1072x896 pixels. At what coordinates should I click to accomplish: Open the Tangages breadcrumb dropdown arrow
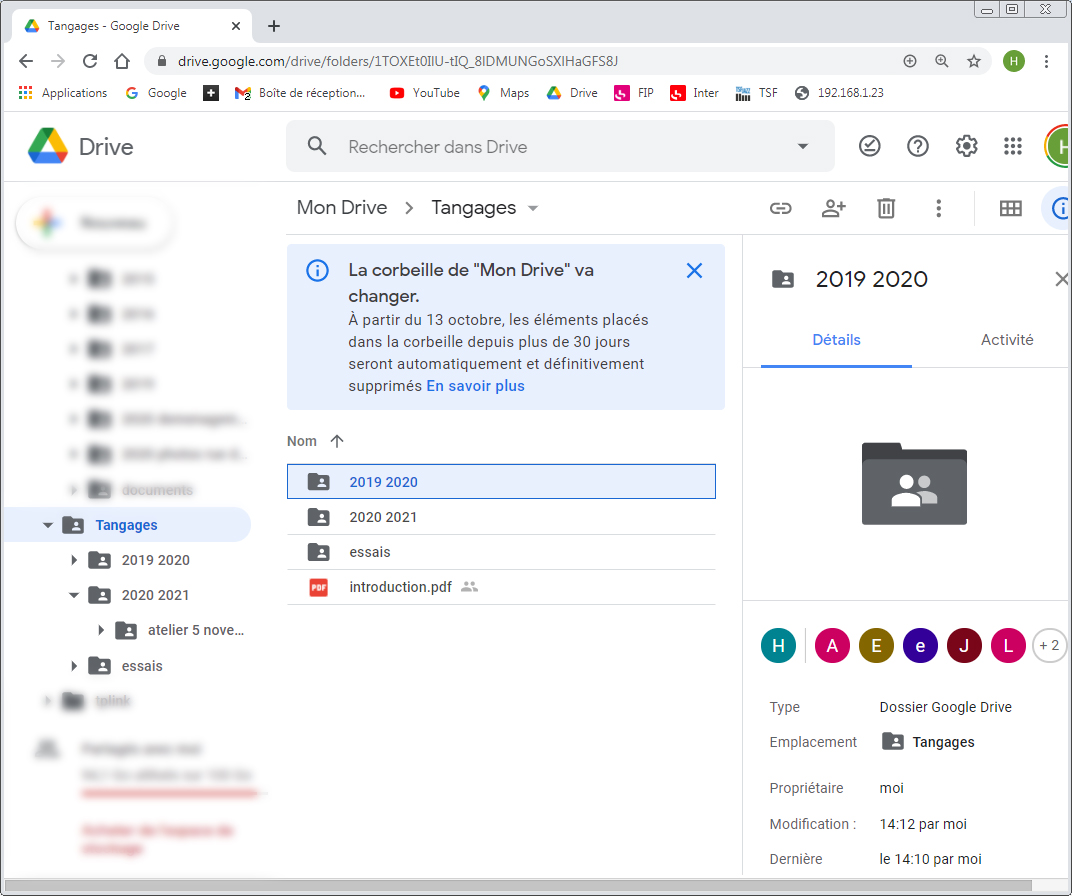click(533, 208)
